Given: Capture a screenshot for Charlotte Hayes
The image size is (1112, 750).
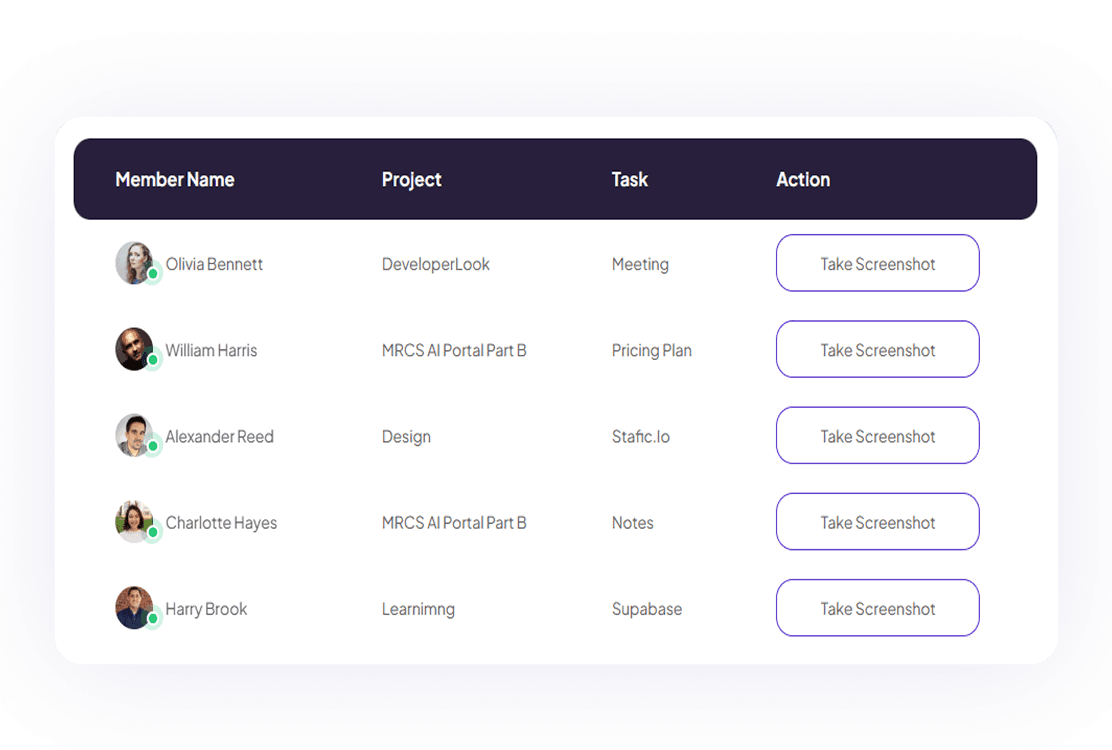Looking at the screenshot, I should point(877,522).
